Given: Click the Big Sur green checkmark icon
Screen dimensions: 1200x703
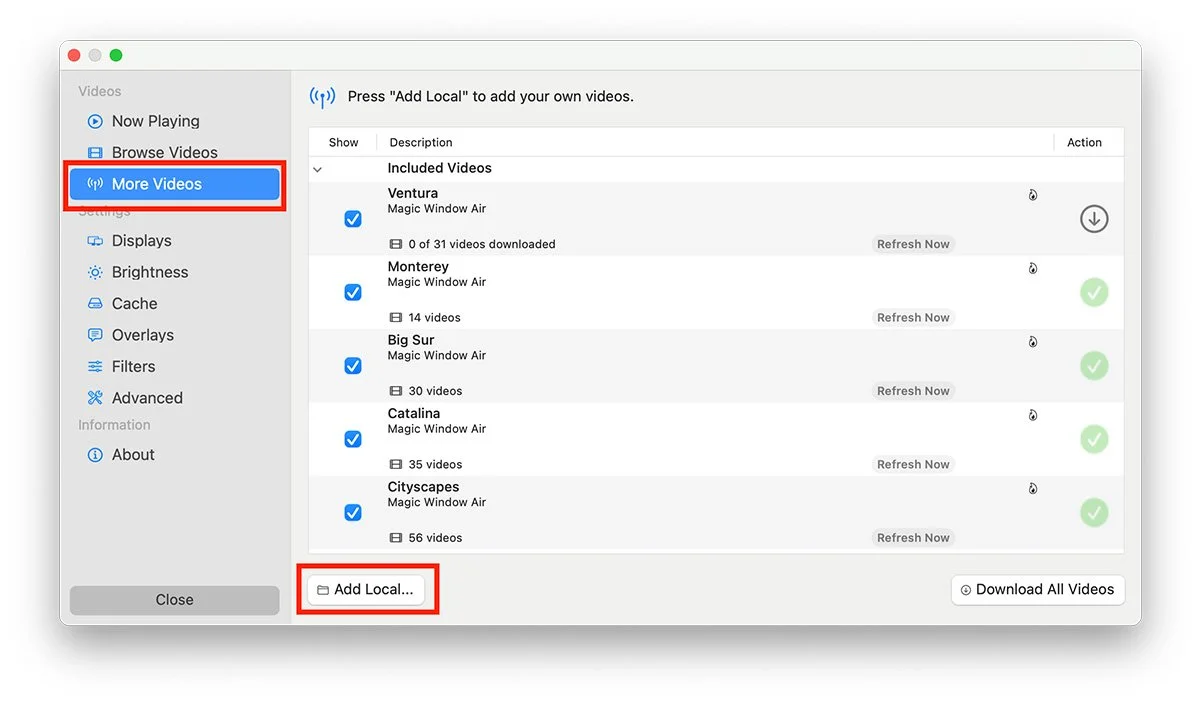Looking at the screenshot, I should coord(1094,366).
